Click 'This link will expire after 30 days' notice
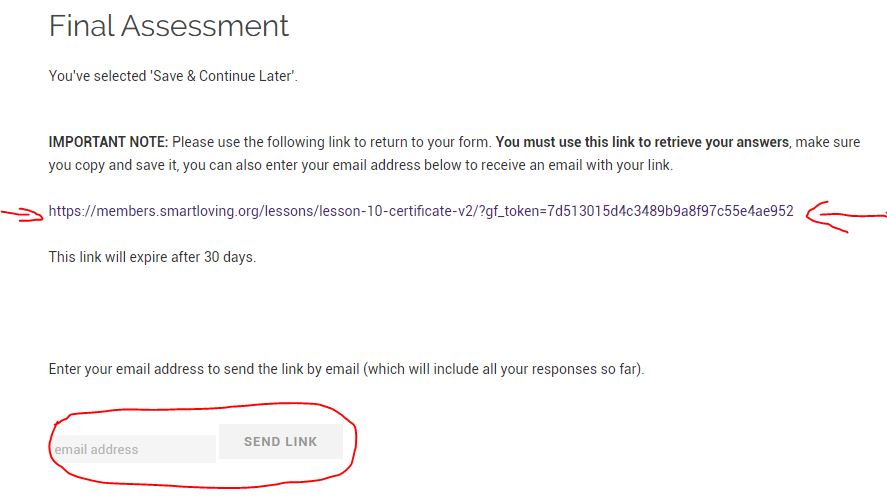The width and height of the screenshot is (887, 497). click(152, 257)
